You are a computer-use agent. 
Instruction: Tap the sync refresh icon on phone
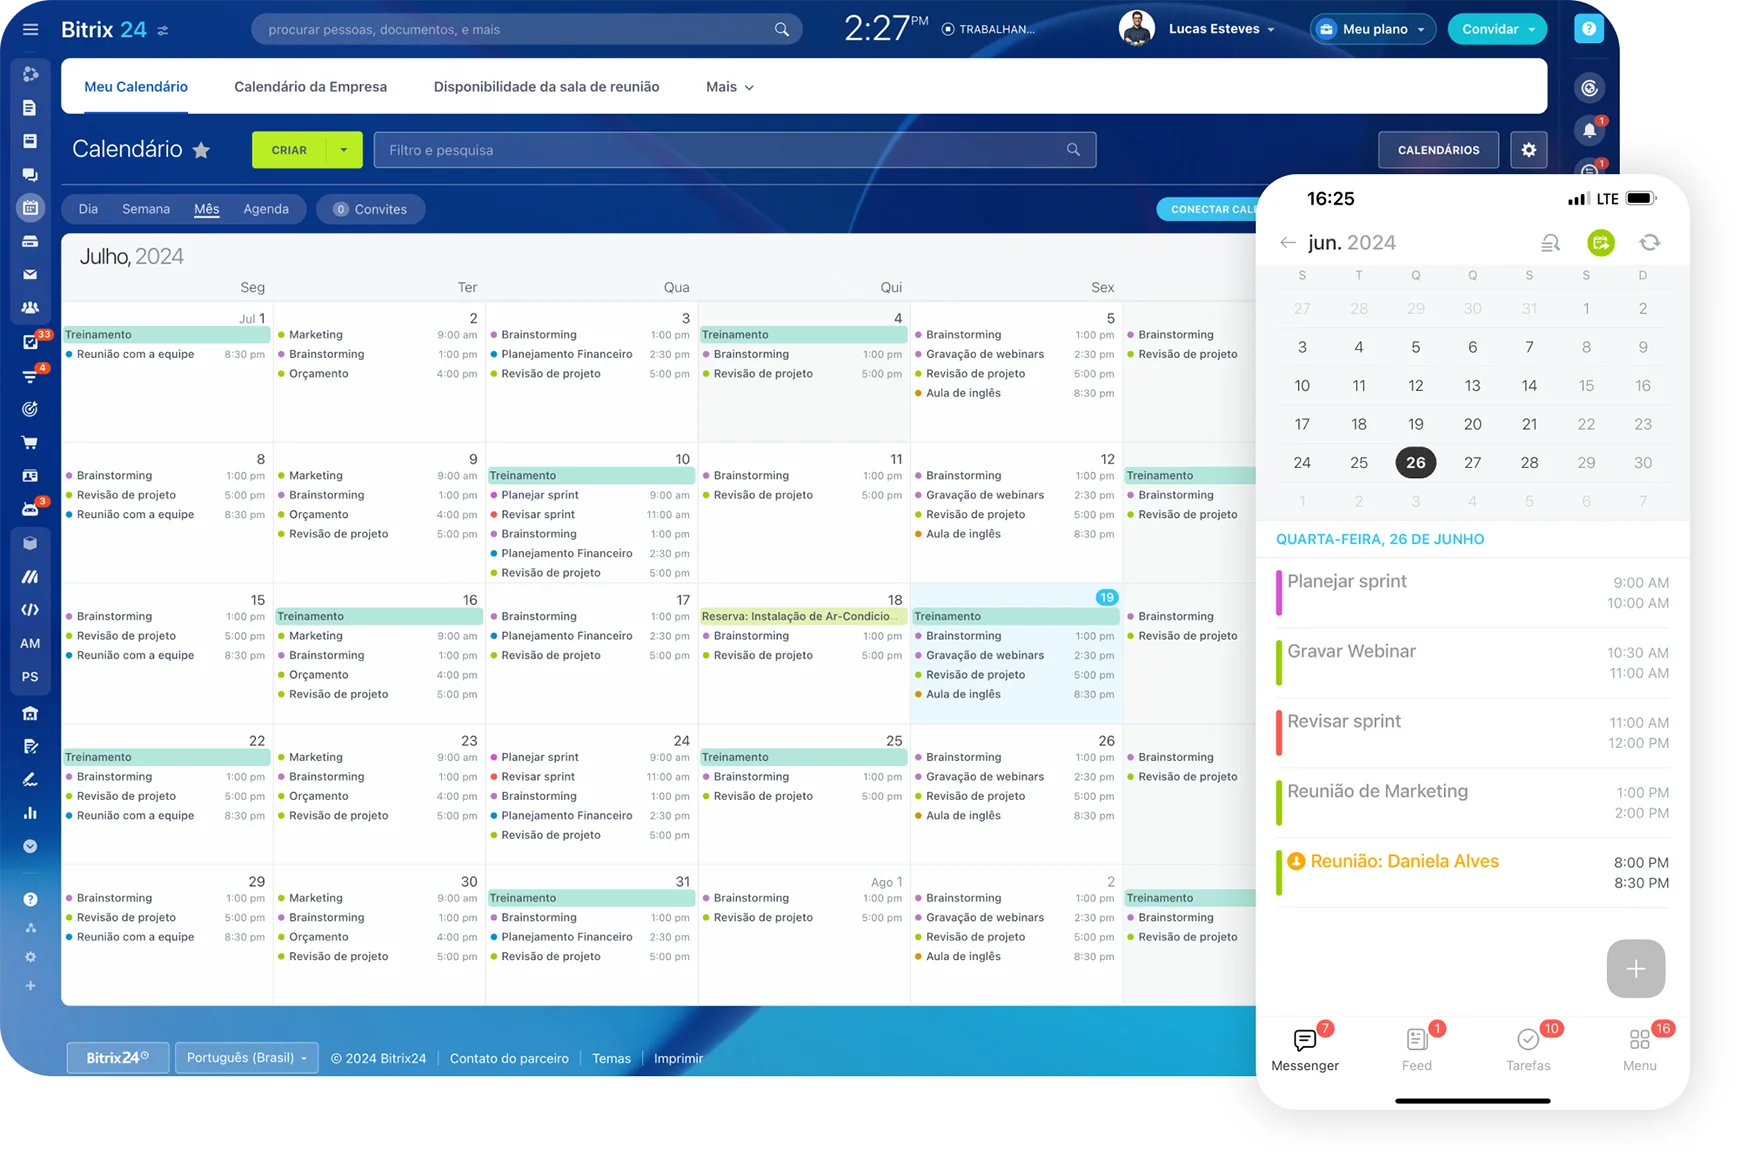[x=1649, y=243]
